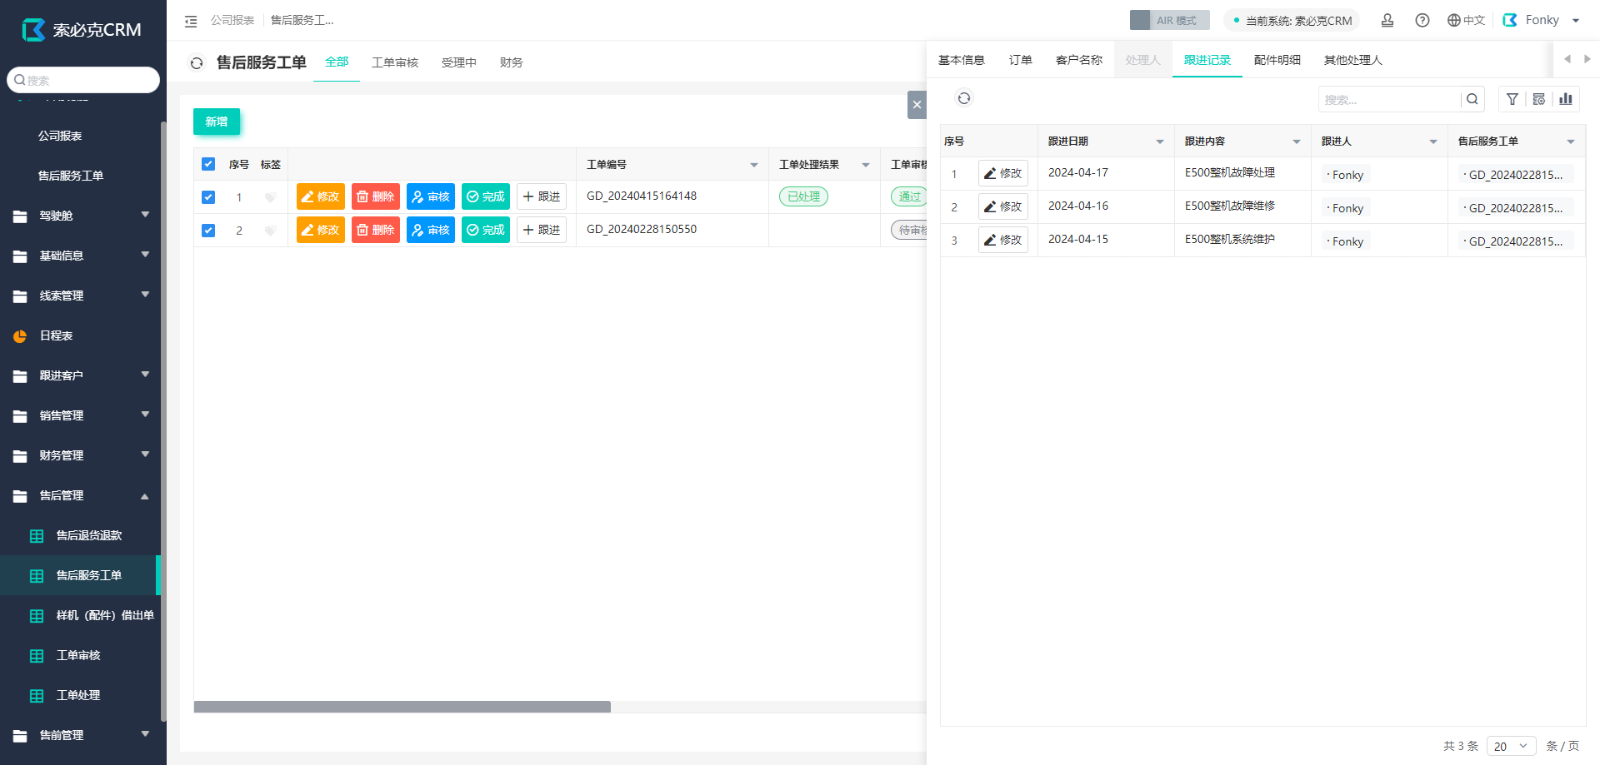Edit follow-up record dated 2024-04-17

pyautogui.click(x=1003, y=173)
